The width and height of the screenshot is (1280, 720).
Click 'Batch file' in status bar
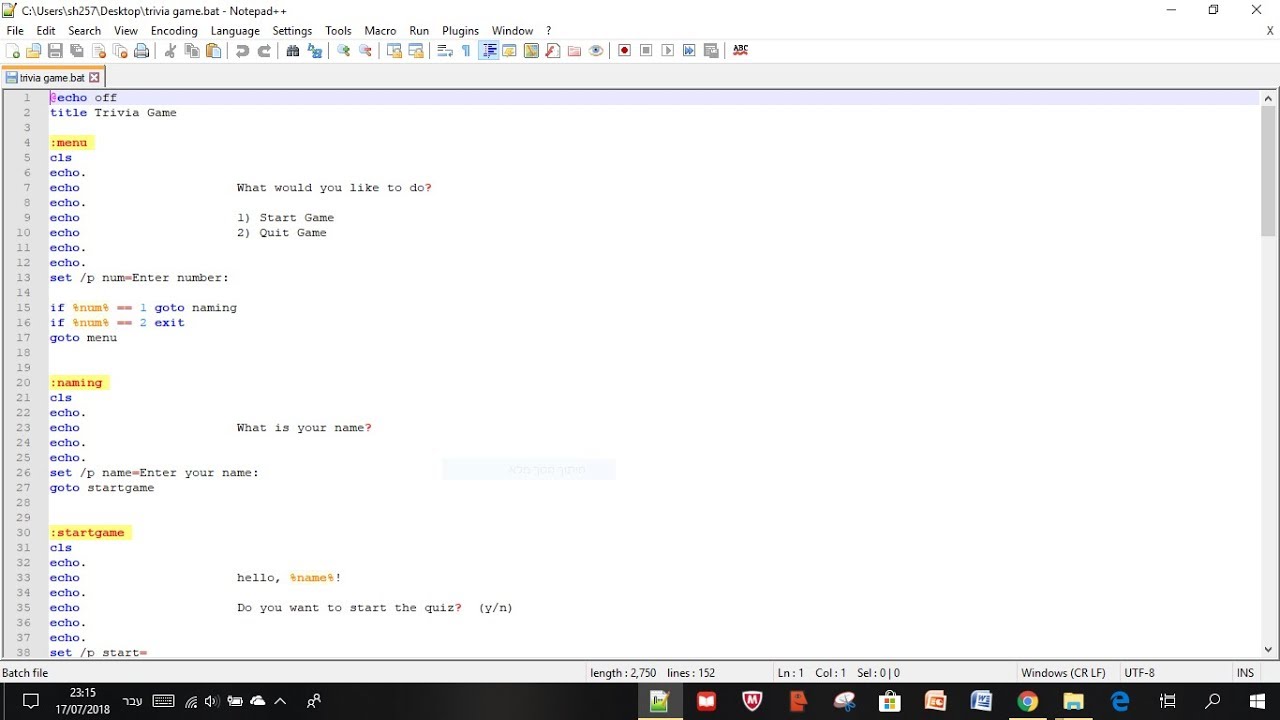click(x=25, y=673)
